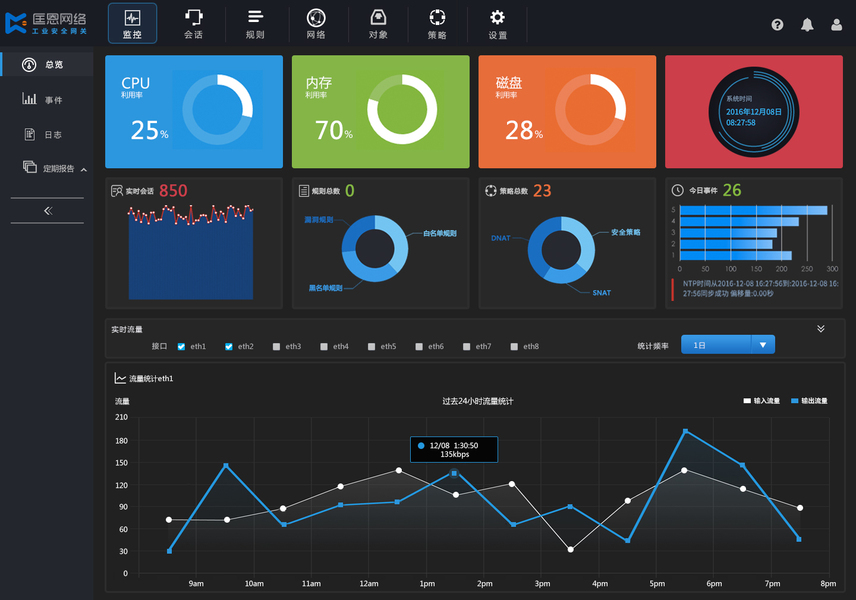This screenshot has height=600, width=856.
Task: Click the CPU usage donut chart
Action: pyautogui.click(x=217, y=110)
